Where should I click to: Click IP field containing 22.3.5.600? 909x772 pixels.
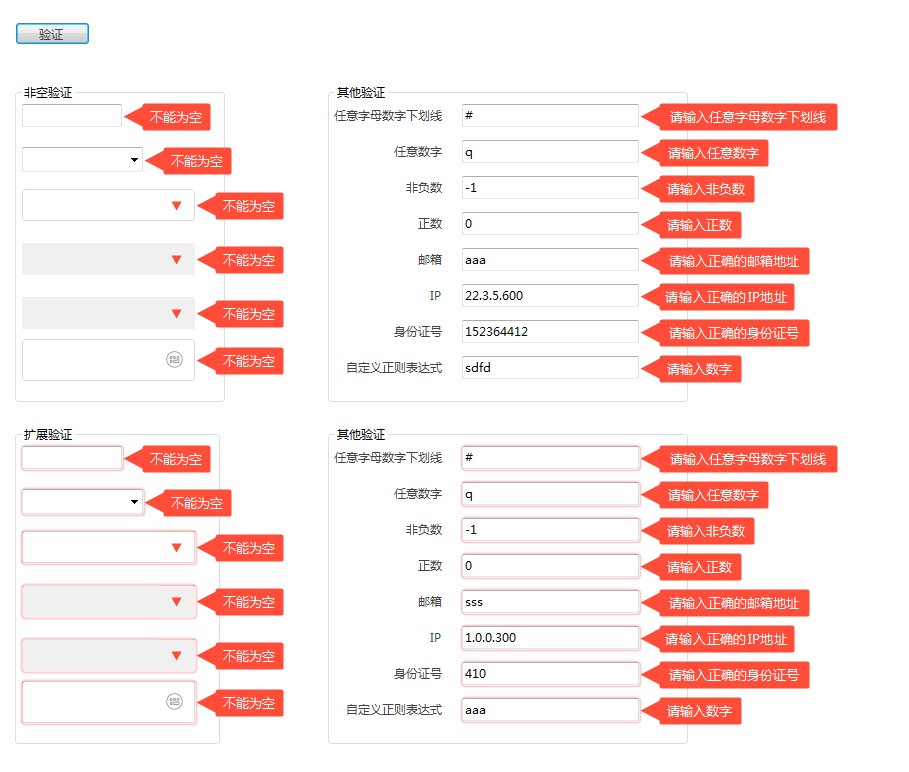(x=550, y=296)
